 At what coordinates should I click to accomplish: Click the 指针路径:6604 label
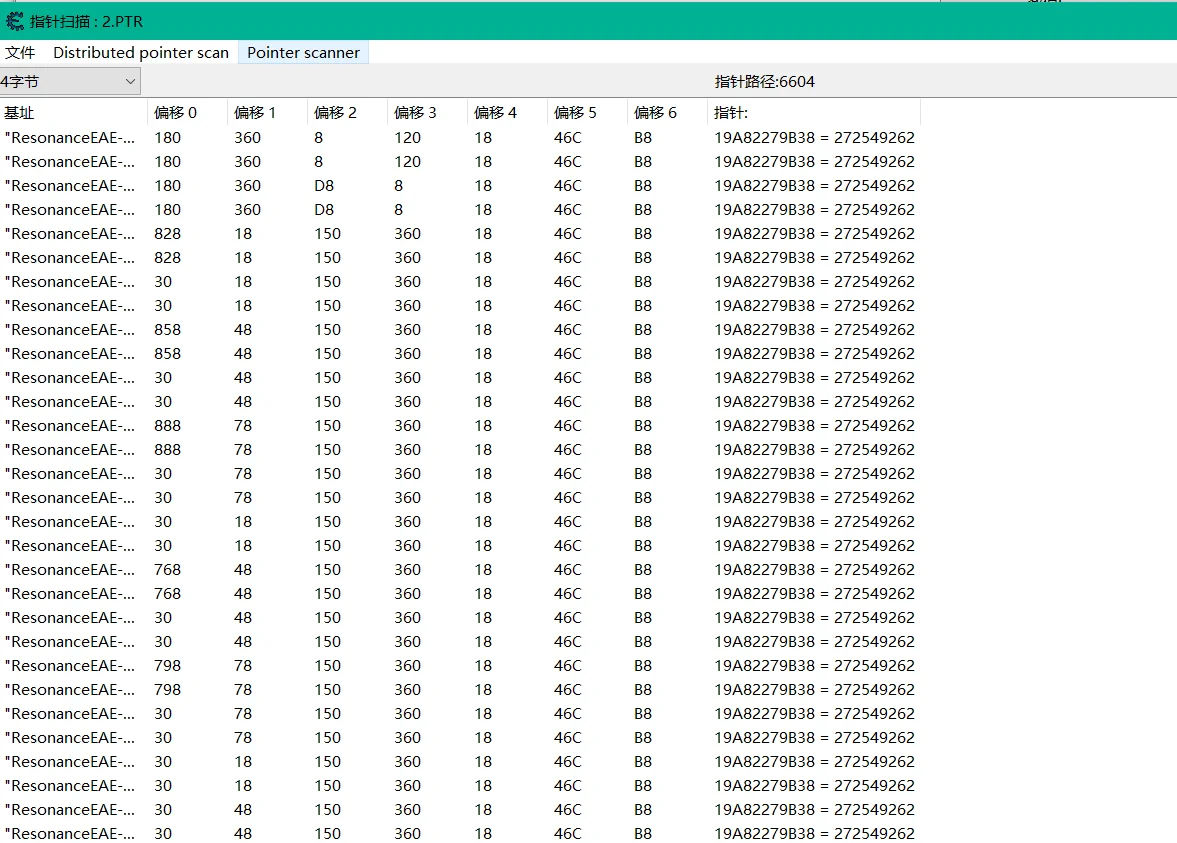click(x=764, y=81)
